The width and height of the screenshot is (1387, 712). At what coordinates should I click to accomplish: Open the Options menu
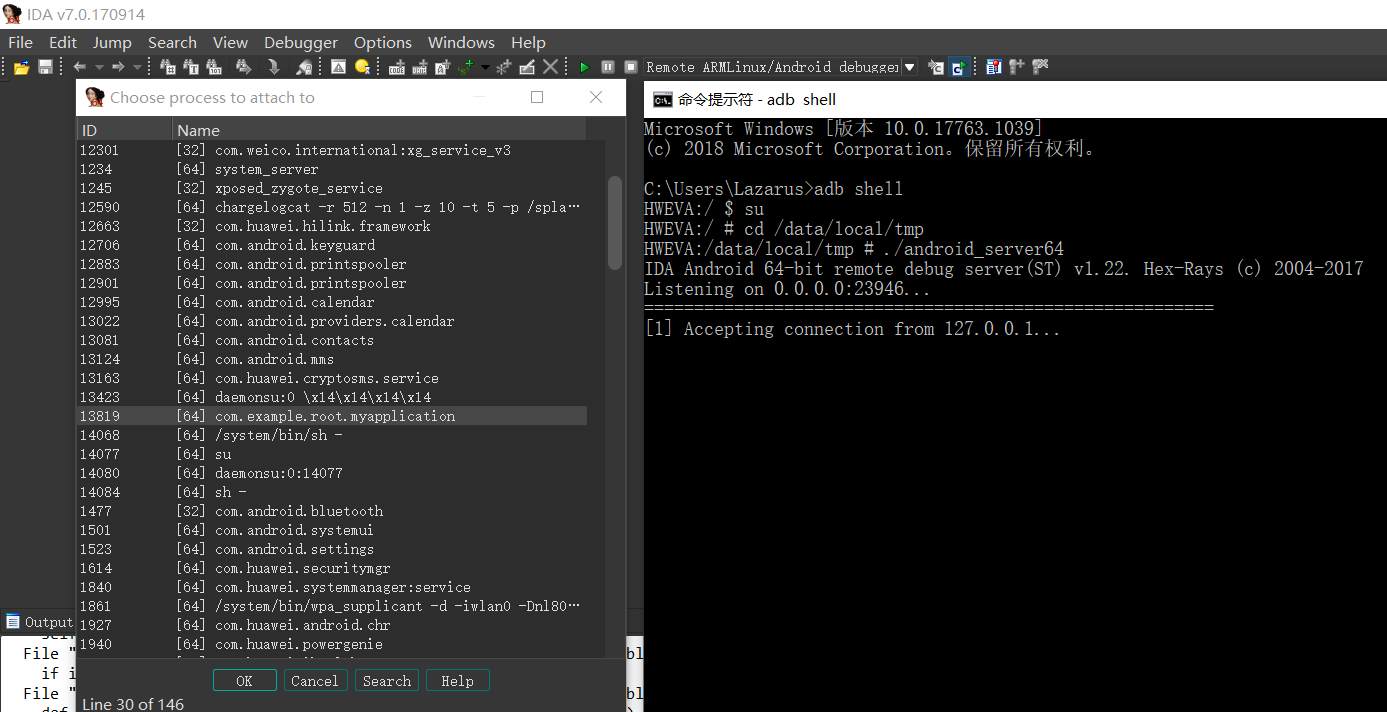[x=382, y=42]
